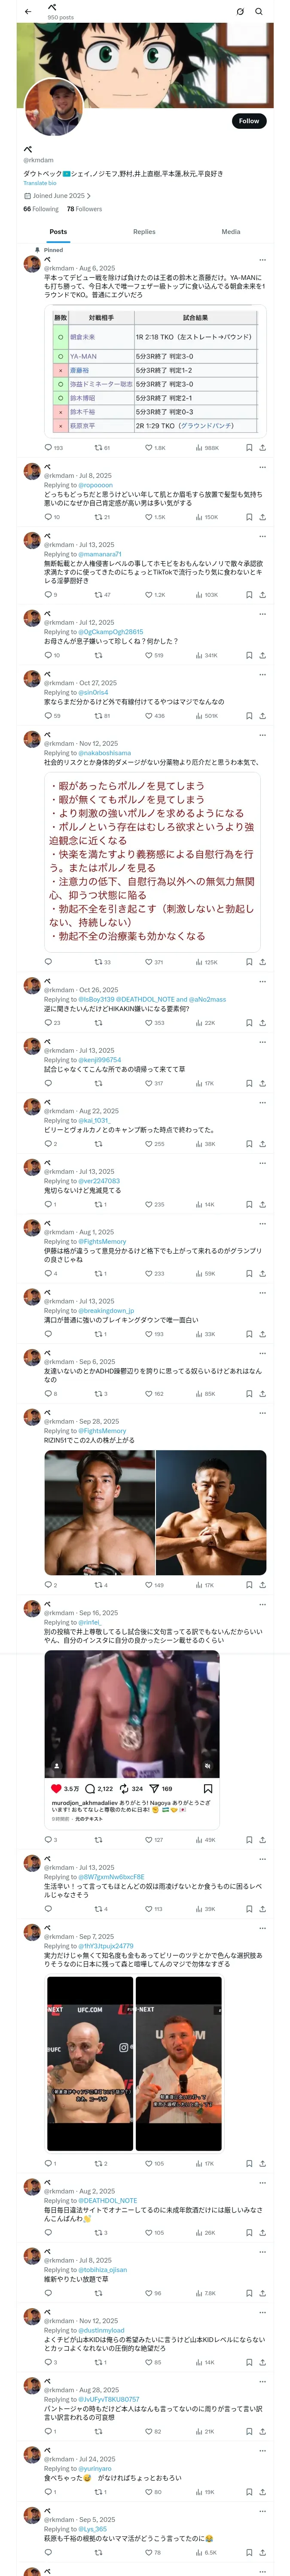Viewport: 290px width, 2576px height.
Task: Go back using the top-left arrow
Action: [28, 12]
